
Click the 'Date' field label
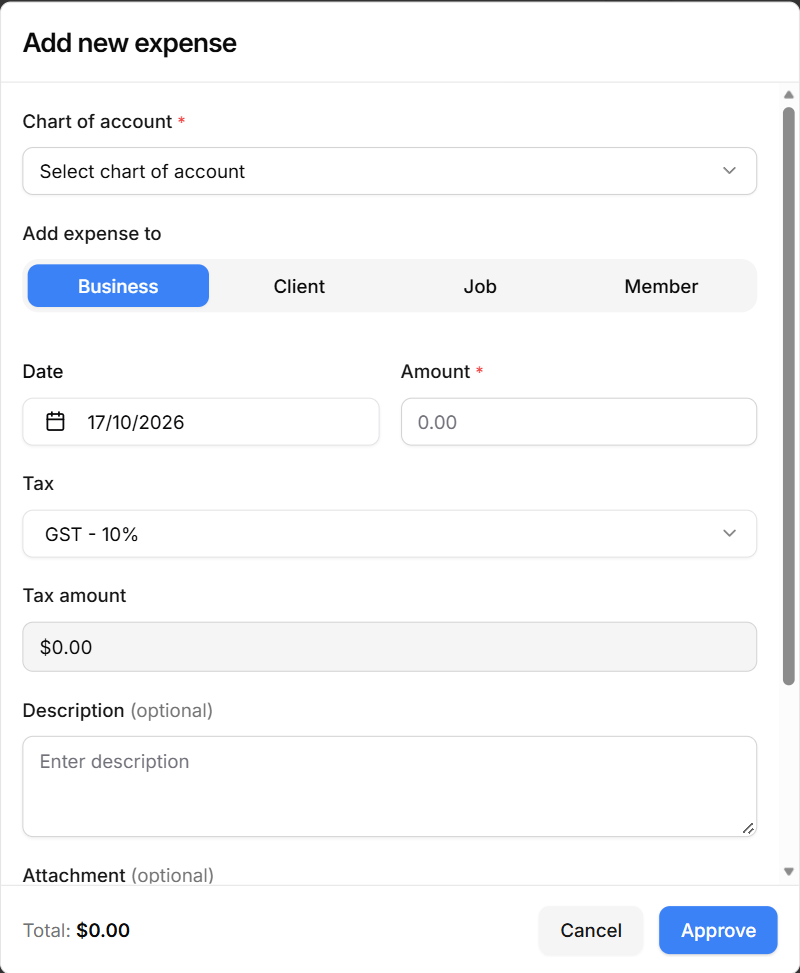(43, 372)
